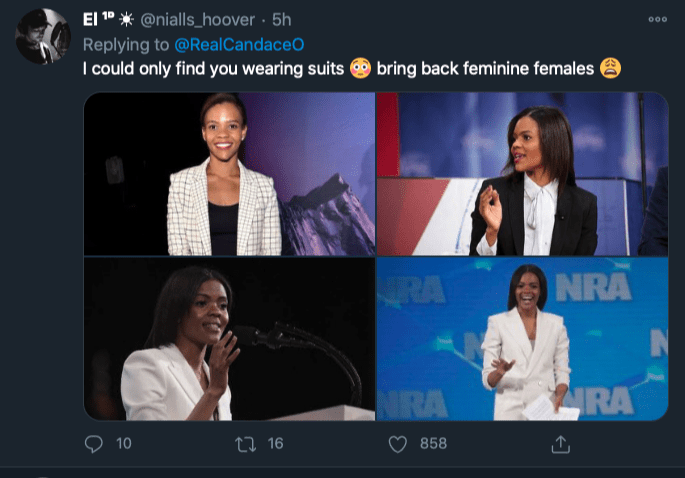Retweet this tweet using the arrows icon
685x478 pixels.
[247, 443]
